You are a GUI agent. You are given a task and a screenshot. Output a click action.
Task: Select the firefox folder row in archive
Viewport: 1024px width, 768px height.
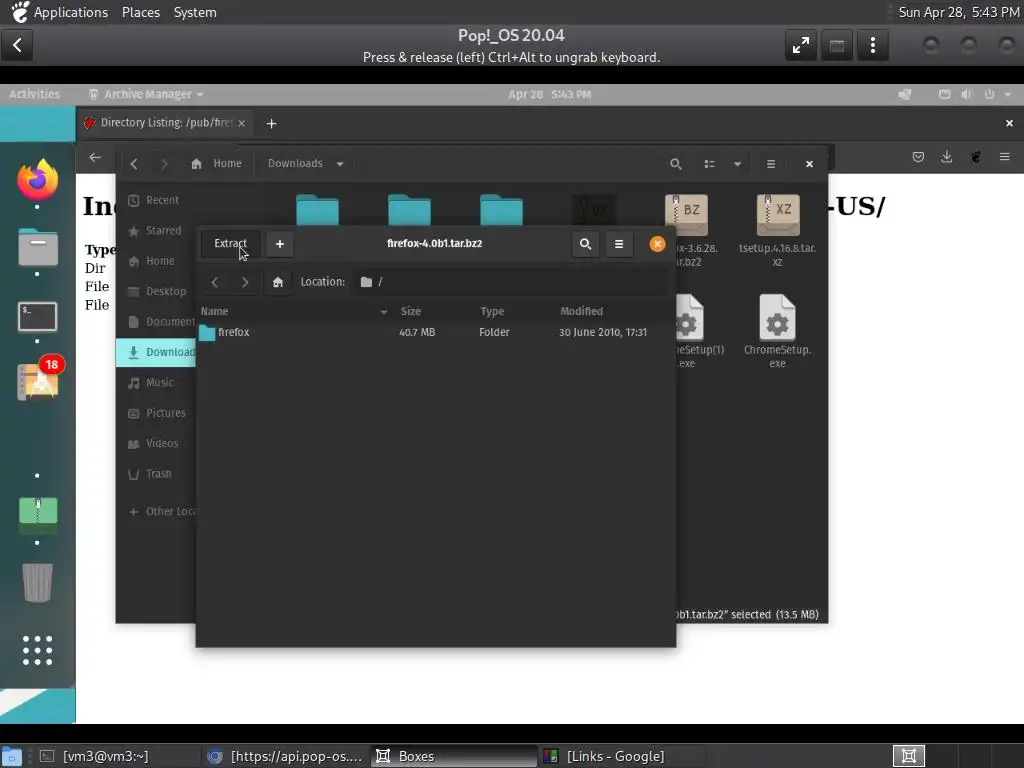point(436,332)
